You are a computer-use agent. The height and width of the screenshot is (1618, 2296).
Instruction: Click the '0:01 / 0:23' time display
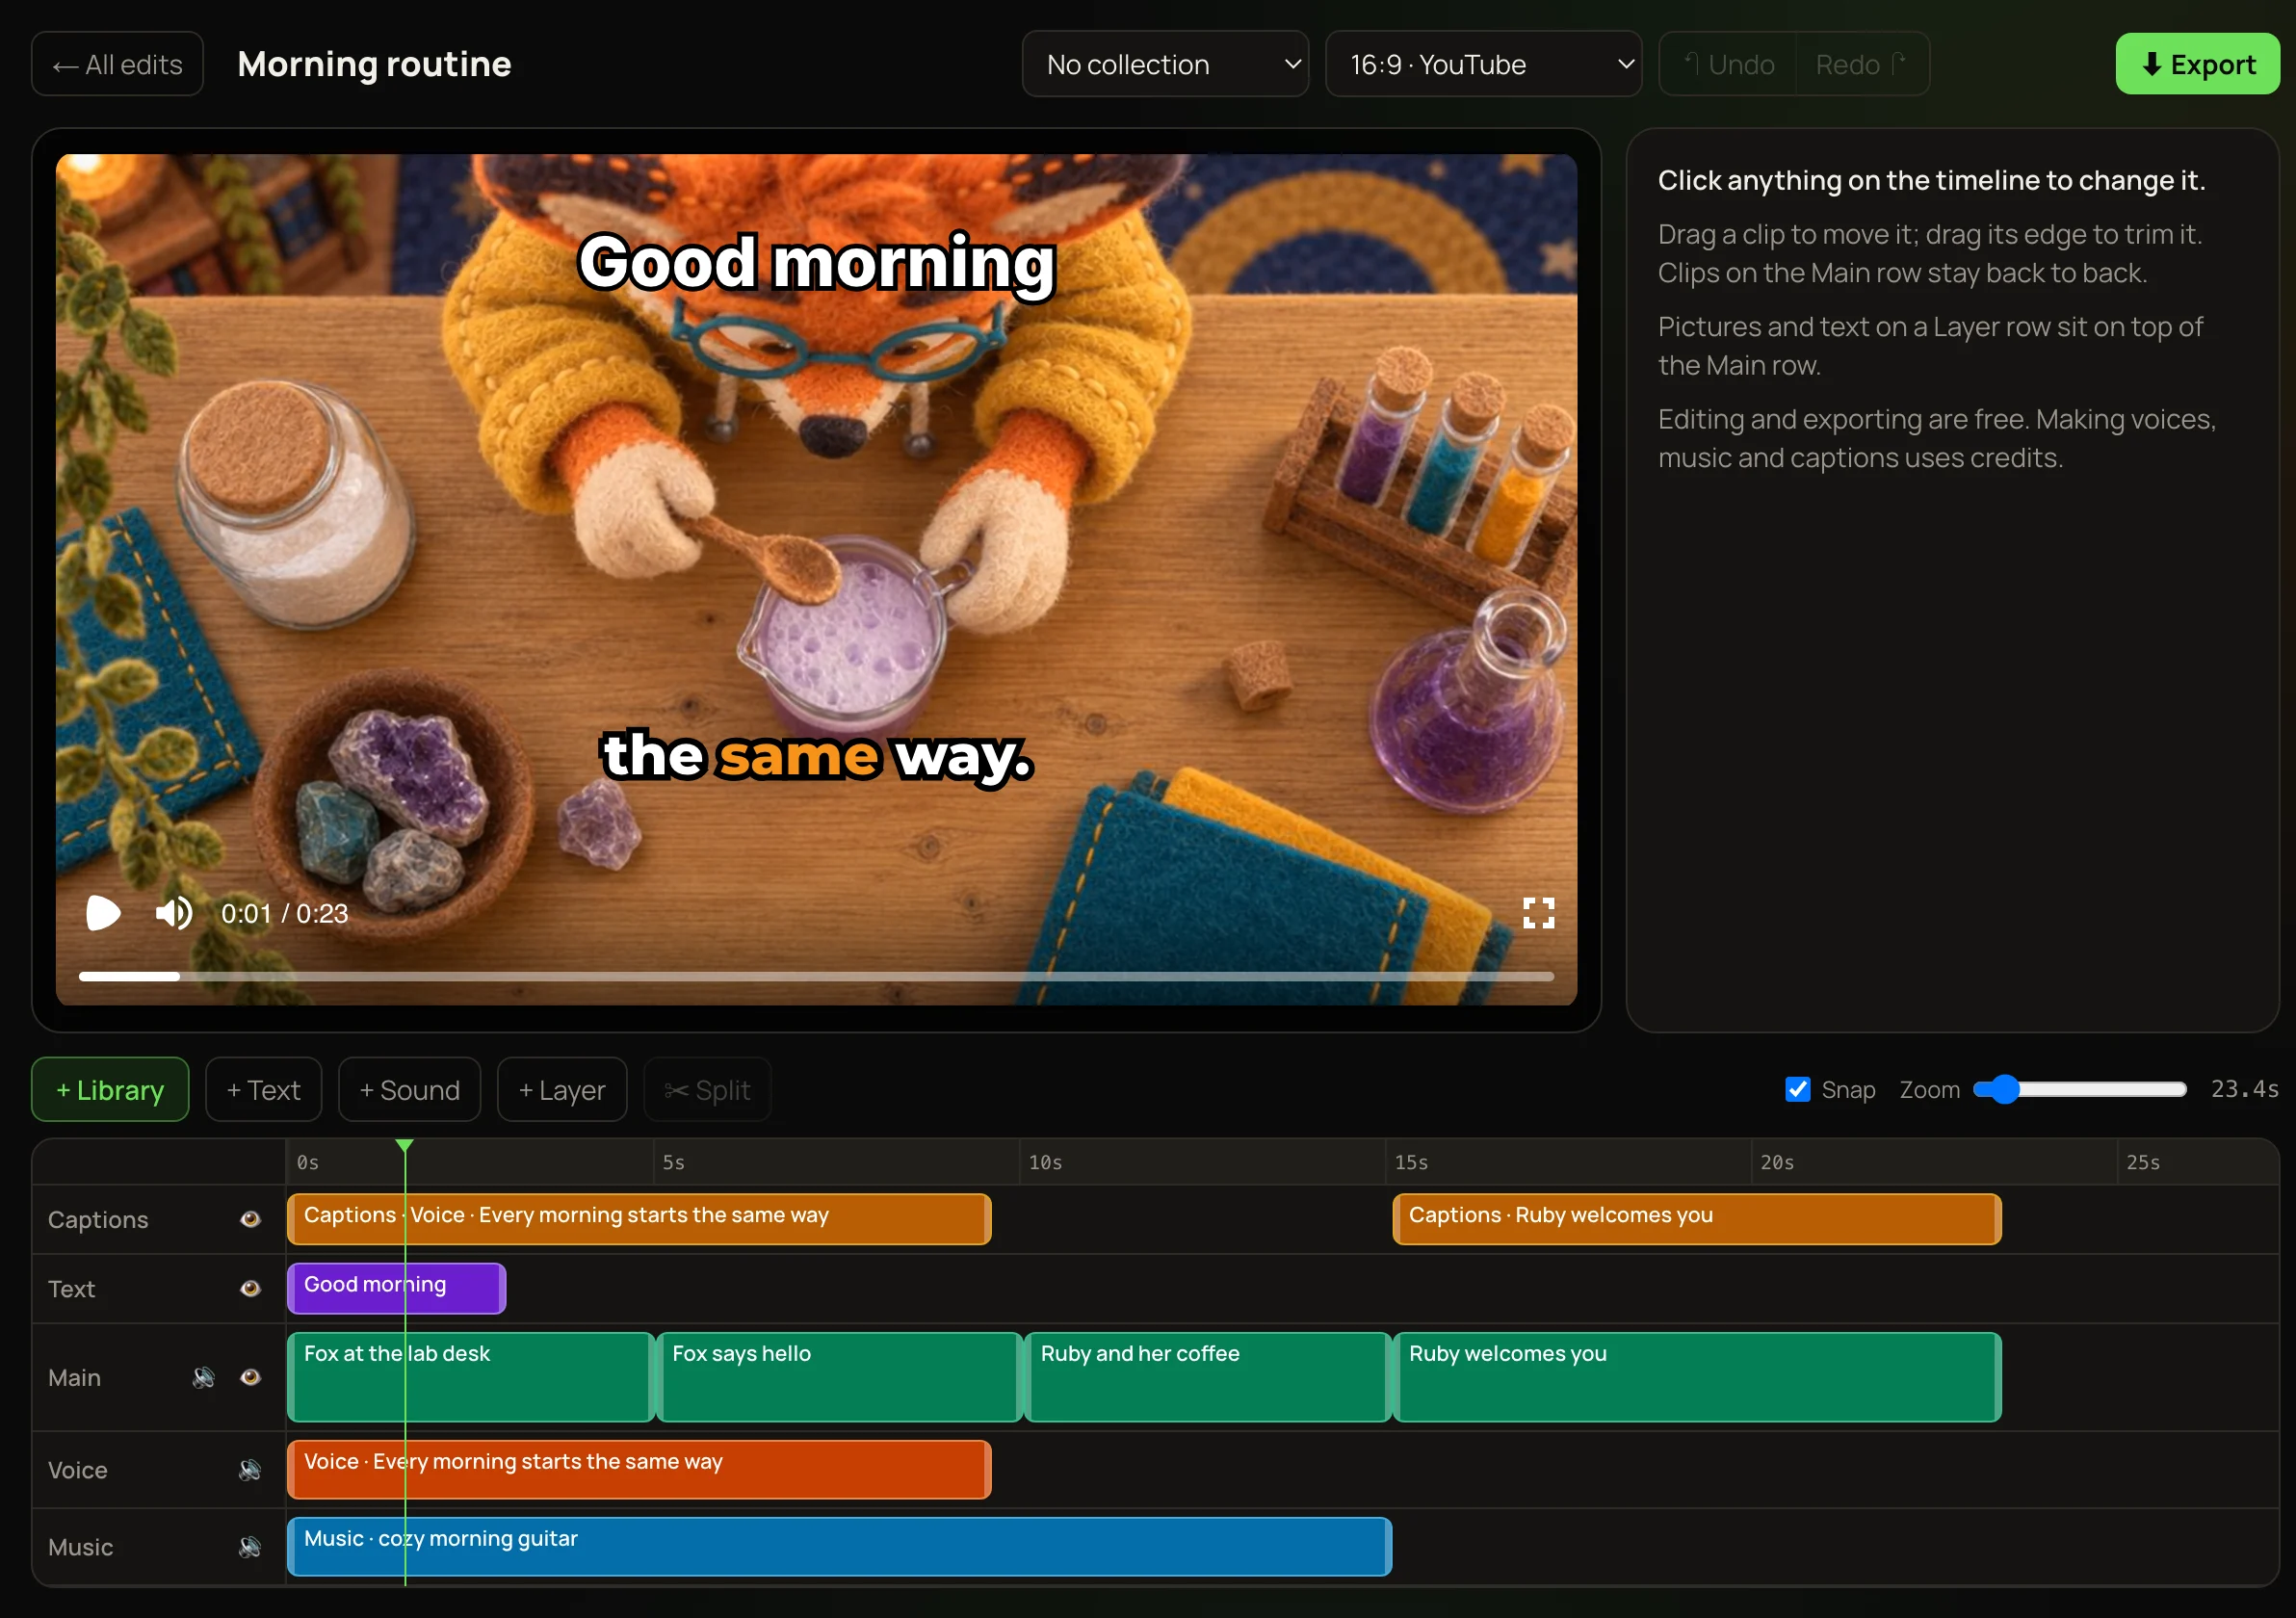pos(284,913)
